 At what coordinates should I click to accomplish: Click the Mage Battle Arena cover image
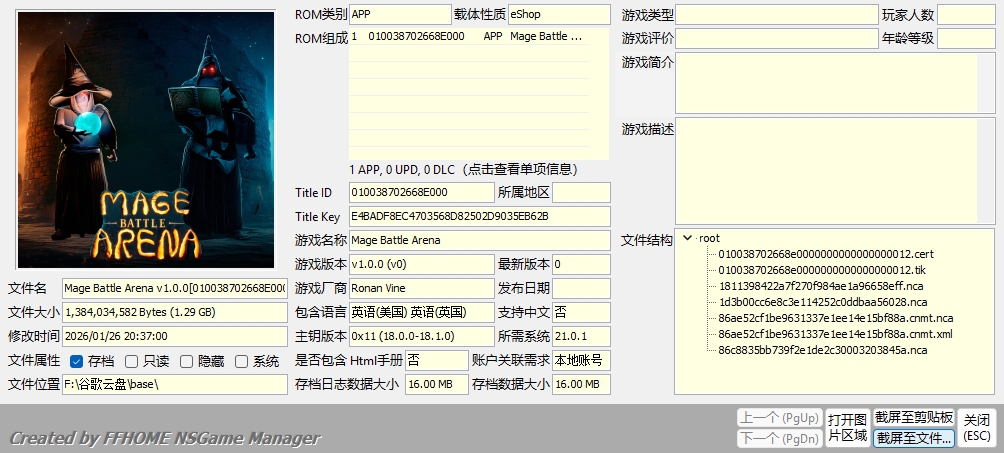pyautogui.click(x=146, y=140)
